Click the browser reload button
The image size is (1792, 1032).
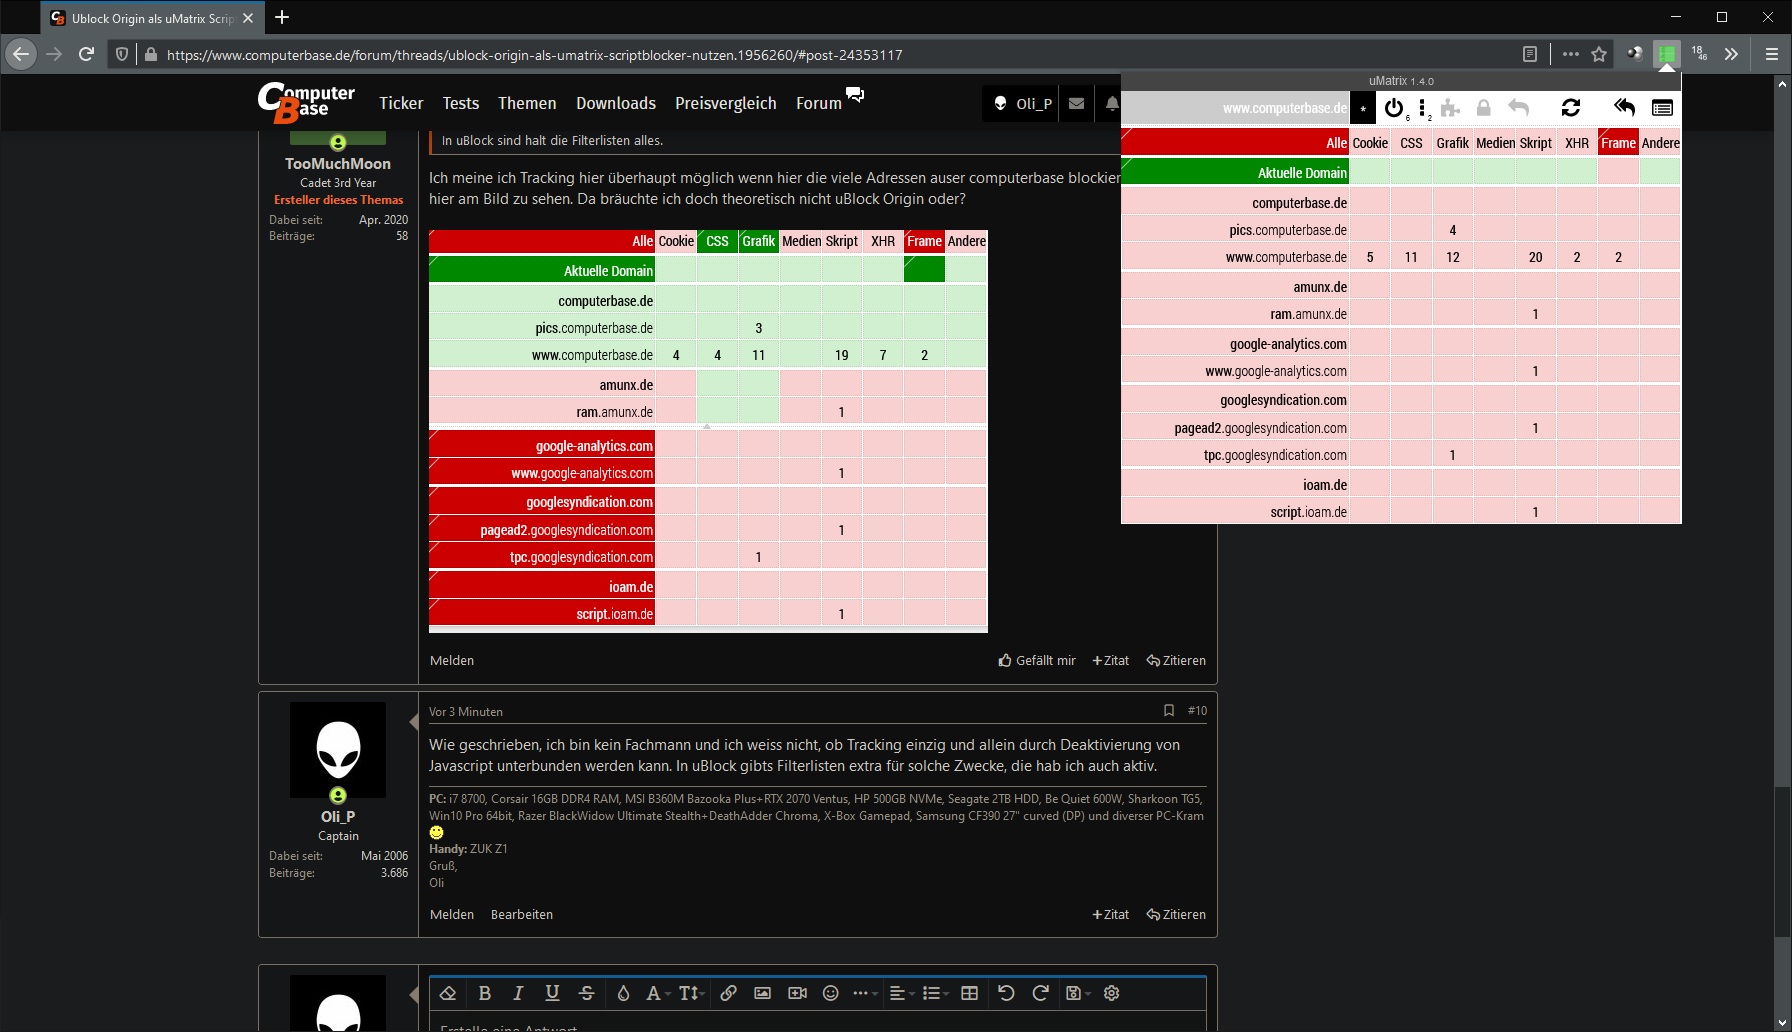pyautogui.click(x=87, y=54)
